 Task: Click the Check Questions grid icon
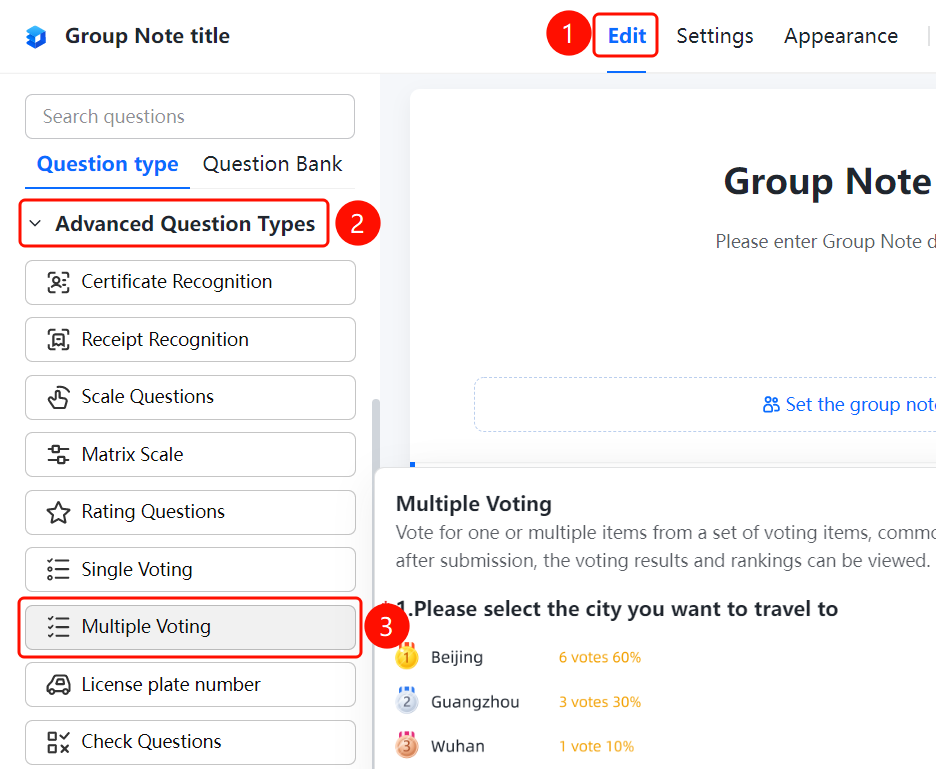pyautogui.click(x=58, y=742)
